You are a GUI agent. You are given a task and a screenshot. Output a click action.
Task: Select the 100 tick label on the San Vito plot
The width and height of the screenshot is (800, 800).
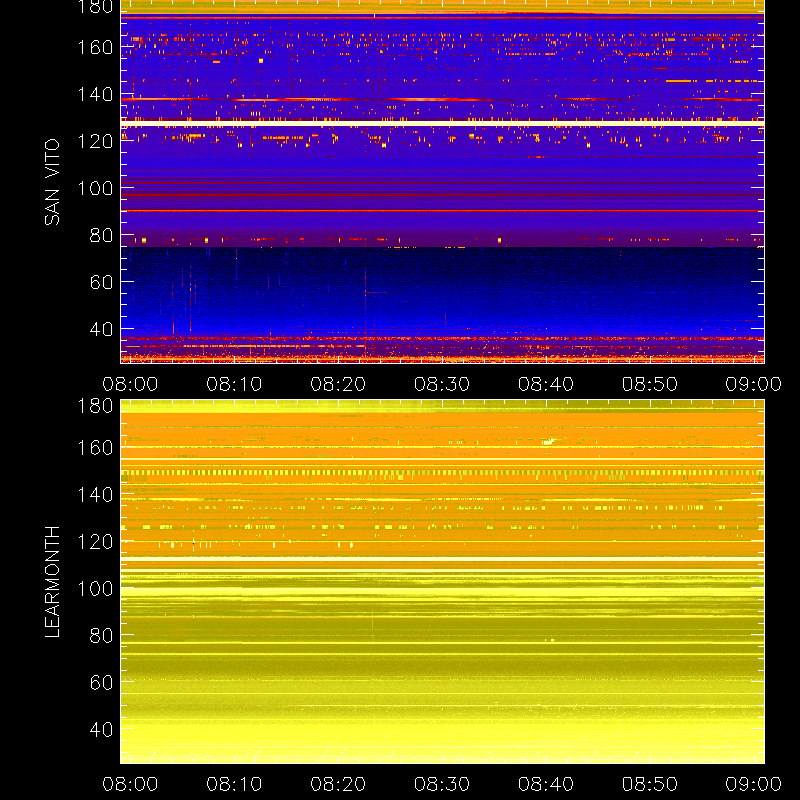pyautogui.click(x=95, y=188)
